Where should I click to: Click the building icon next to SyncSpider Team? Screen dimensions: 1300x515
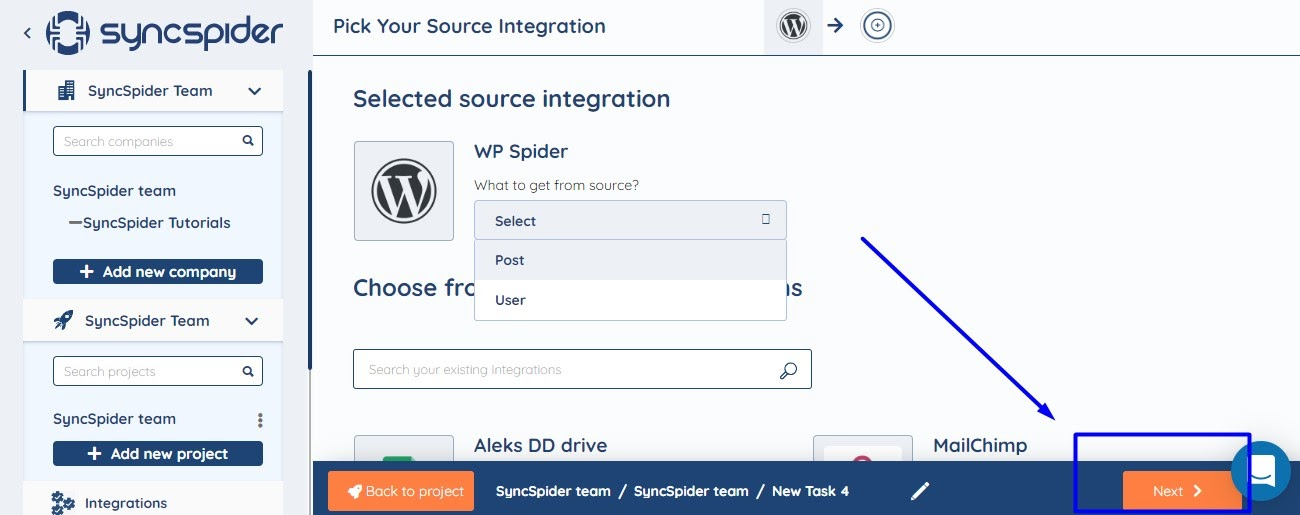(x=66, y=91)
